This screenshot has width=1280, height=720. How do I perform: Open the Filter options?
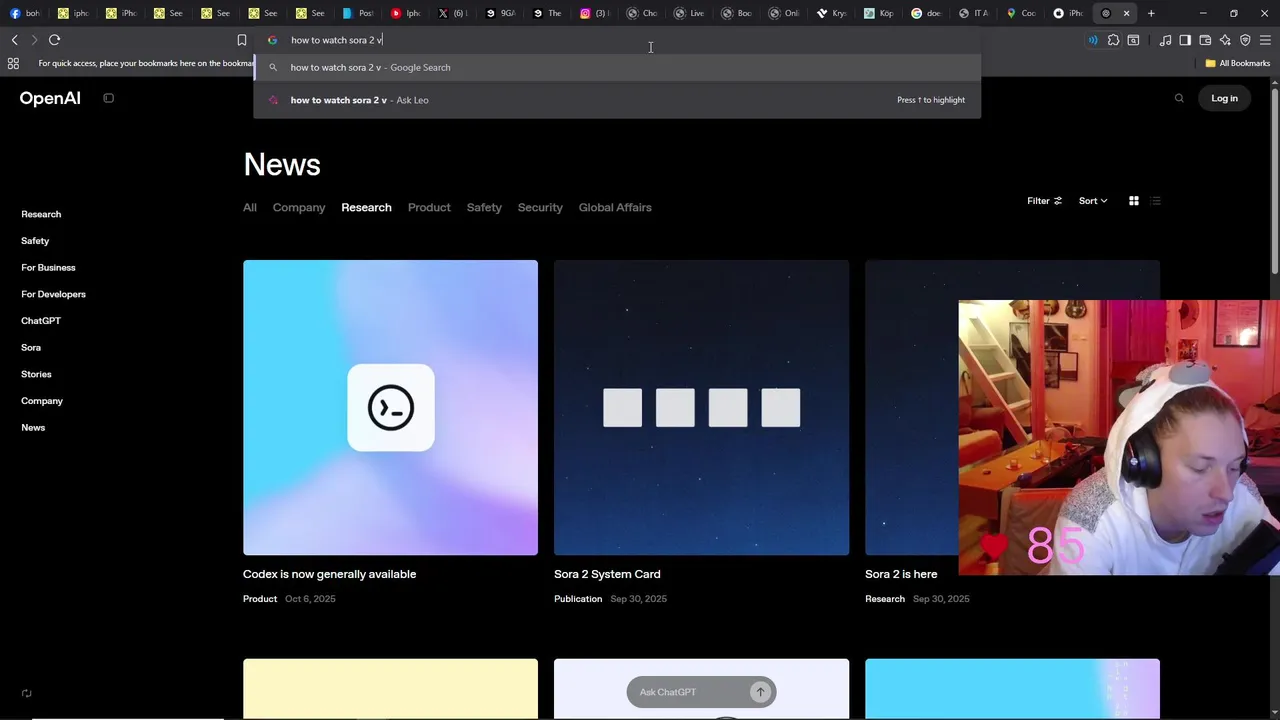pyautogui.click(x=1044, y=201)
